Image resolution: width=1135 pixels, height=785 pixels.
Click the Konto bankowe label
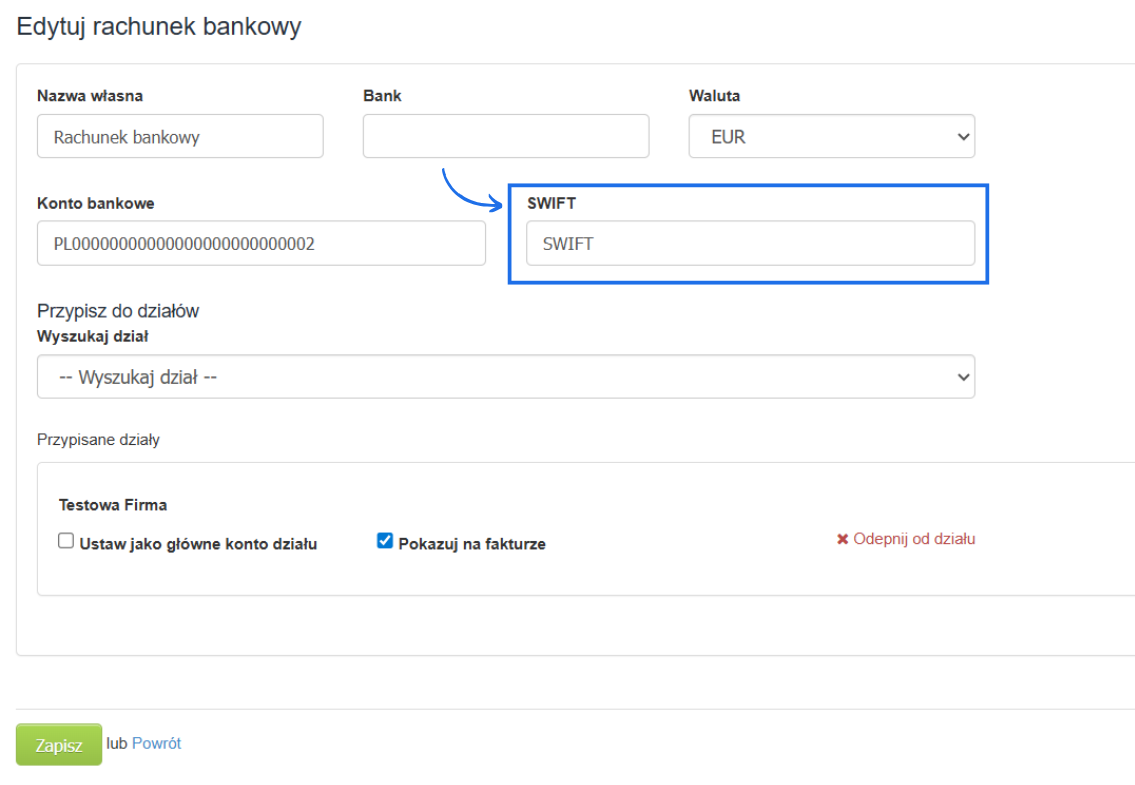coord(96,203)
